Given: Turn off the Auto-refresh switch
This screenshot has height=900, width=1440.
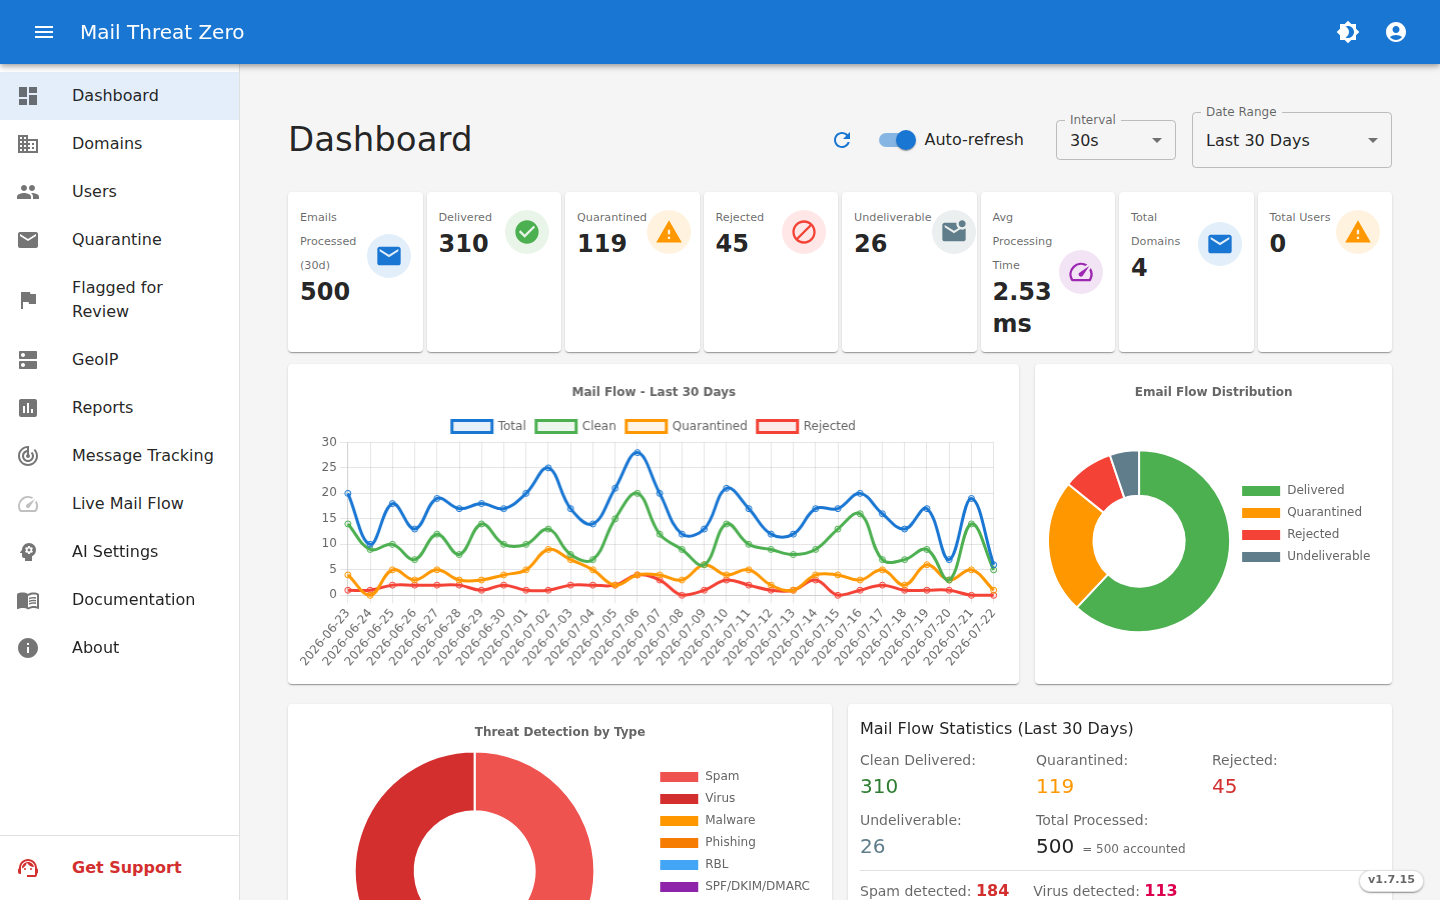Looking at the screenshot, I should (897, 140).
